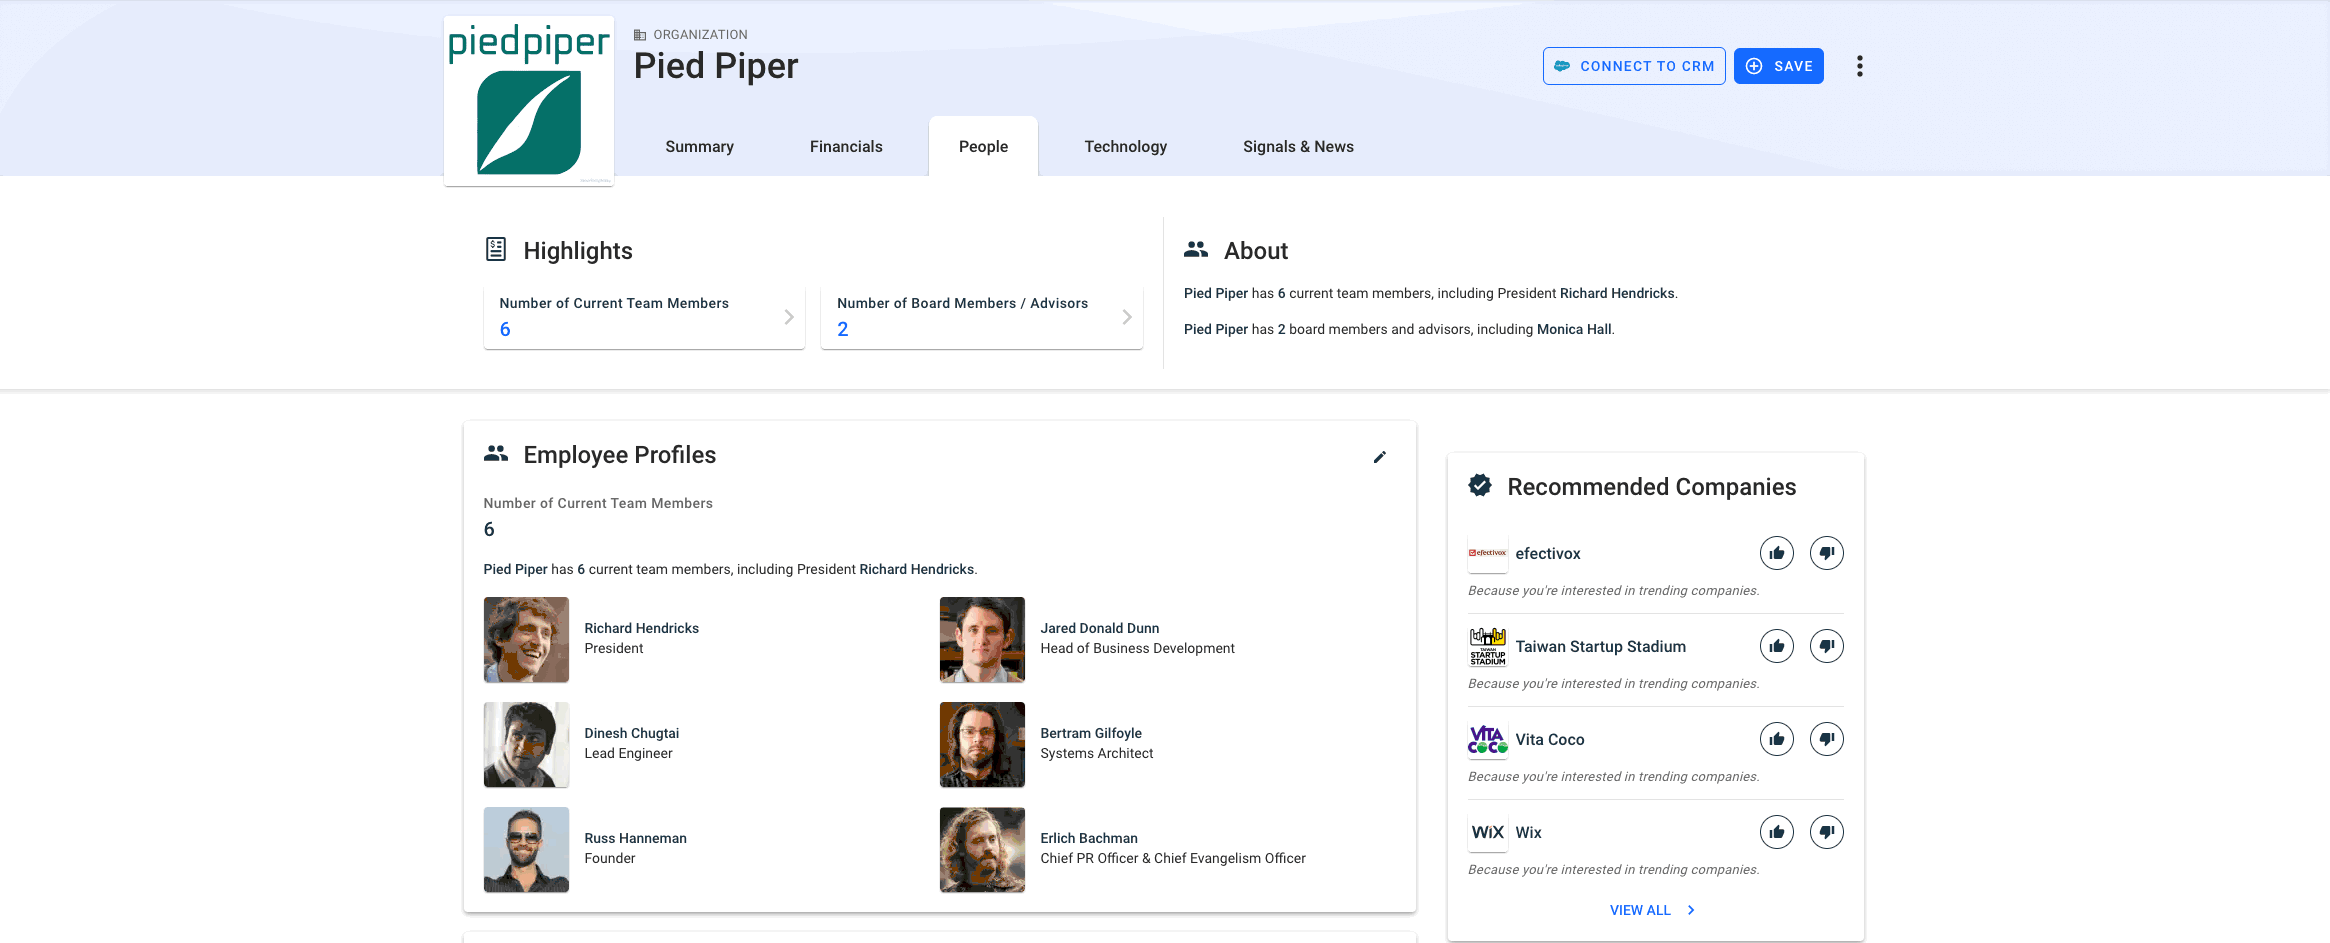The width and height of the screenshot is (2330, 943).
Task: Thumbs up the efectivox recommendation
Action: (1776, 553)
